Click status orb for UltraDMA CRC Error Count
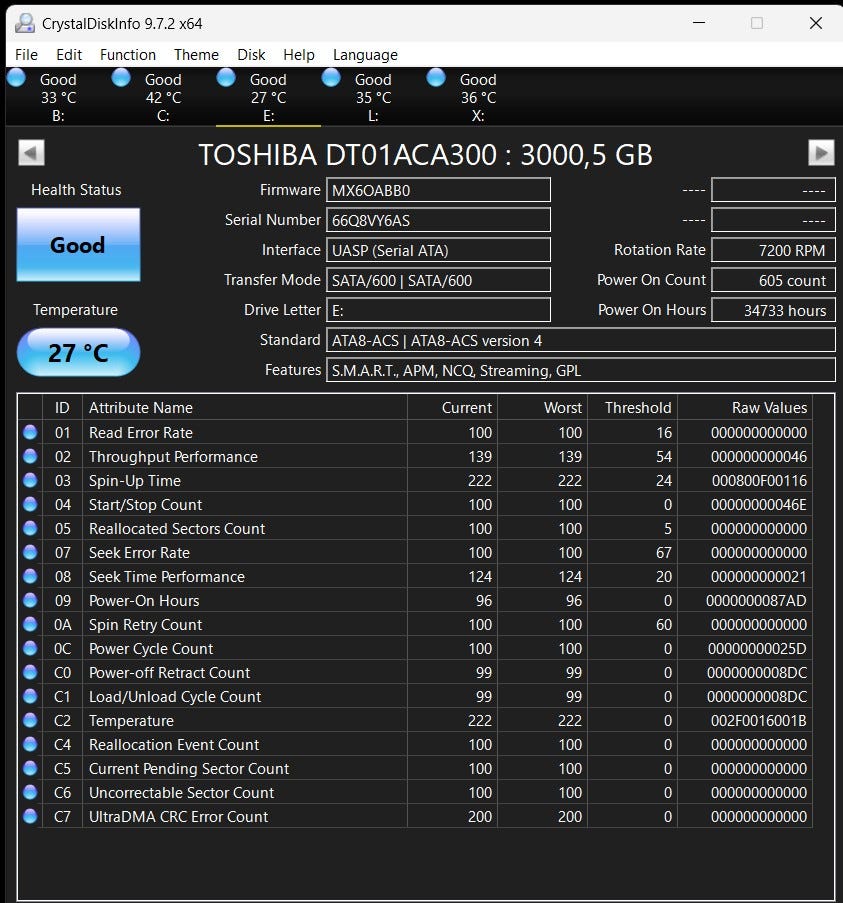843x903 pixels. click(30, 816)
